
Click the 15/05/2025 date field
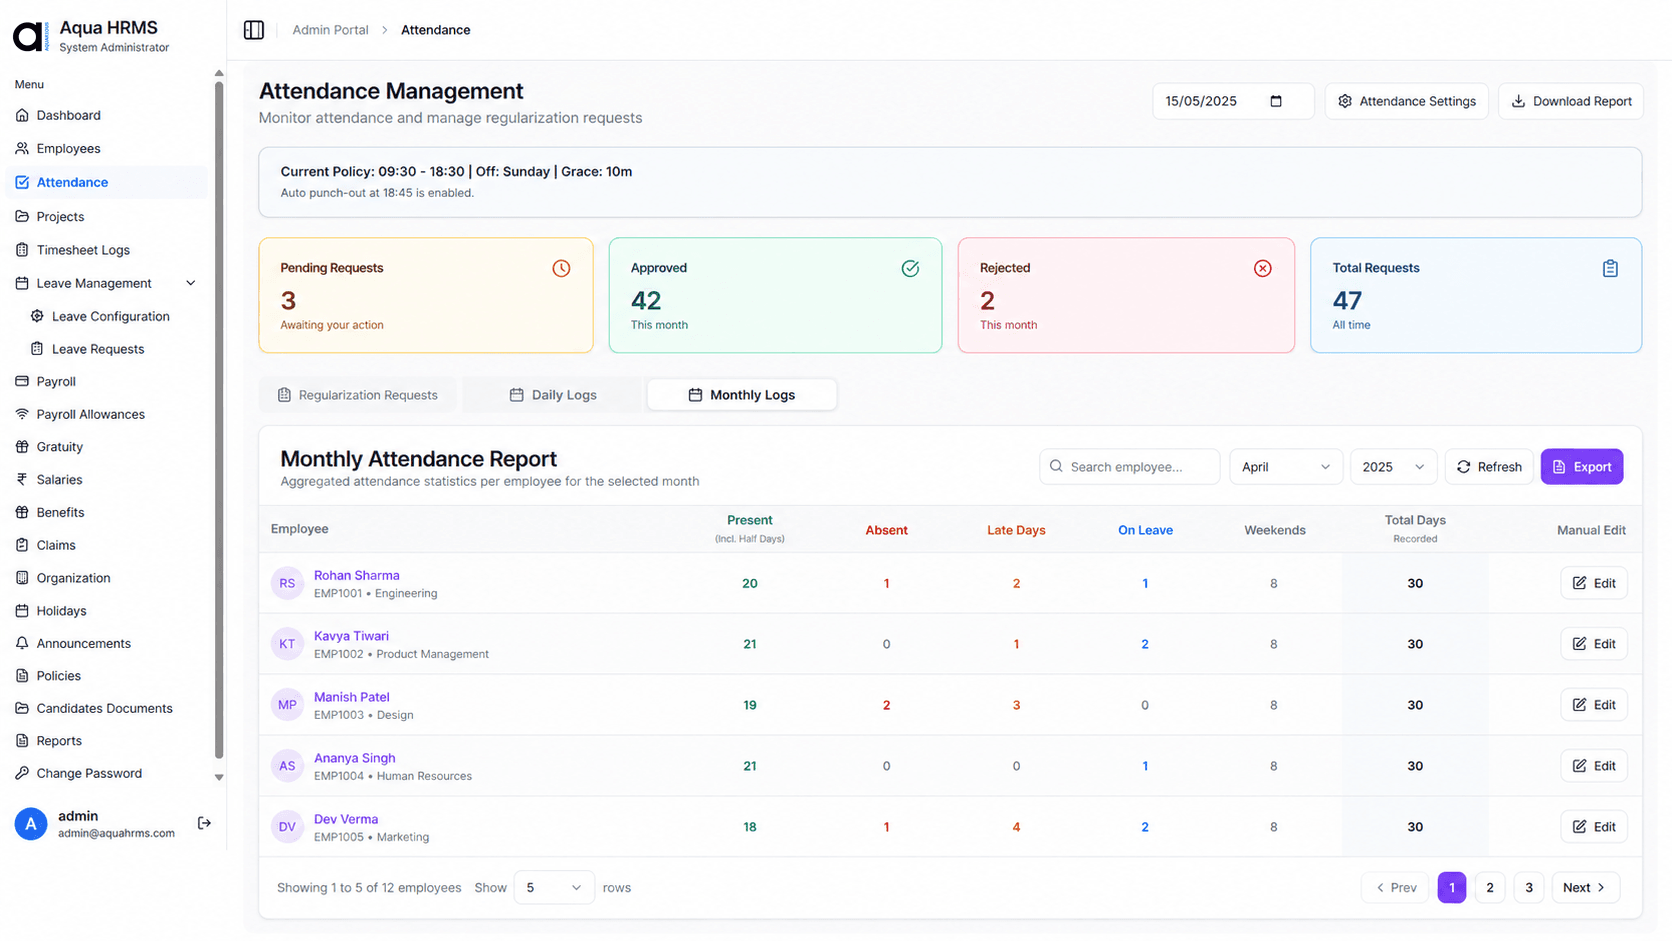pyautogui.click(x=1233, y=101)
